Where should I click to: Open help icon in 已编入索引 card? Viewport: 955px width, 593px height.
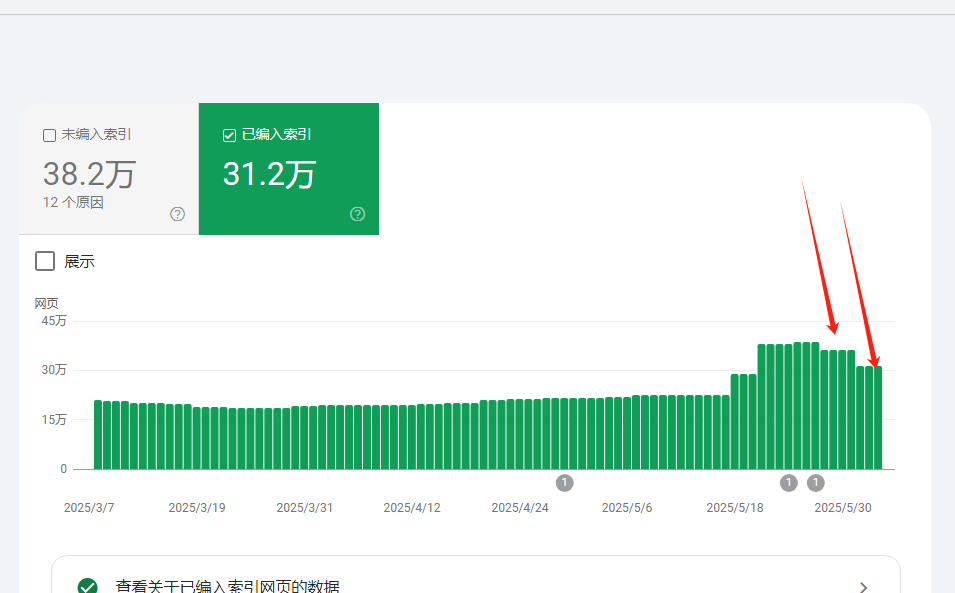point(358,214)
